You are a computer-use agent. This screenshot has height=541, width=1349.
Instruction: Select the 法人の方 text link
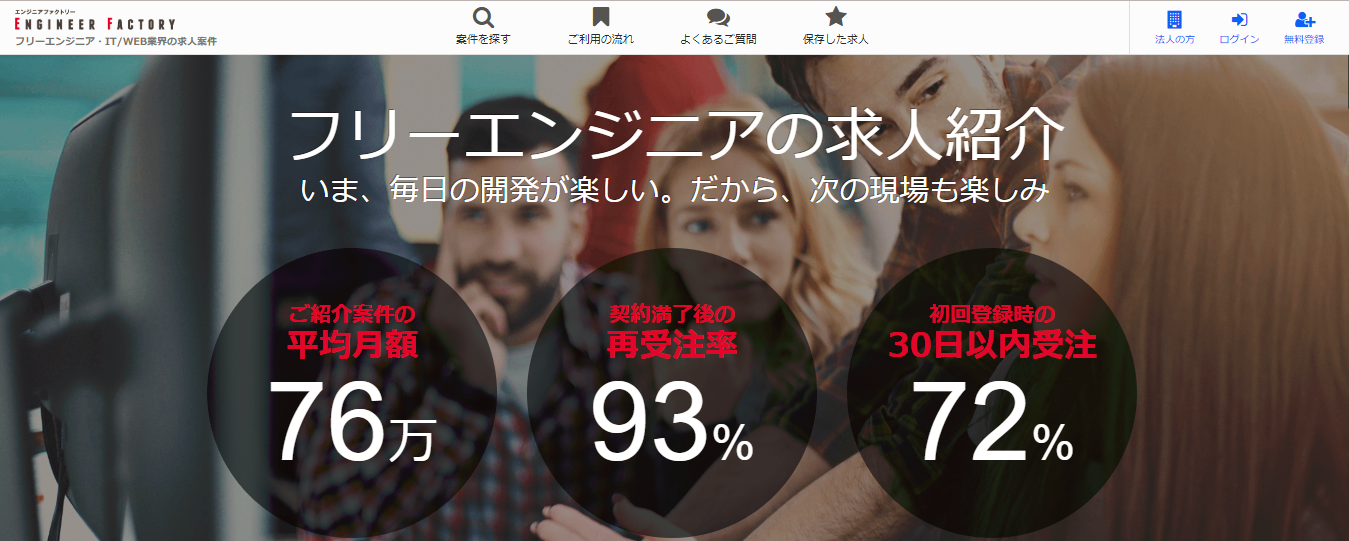click(1174, 39)
